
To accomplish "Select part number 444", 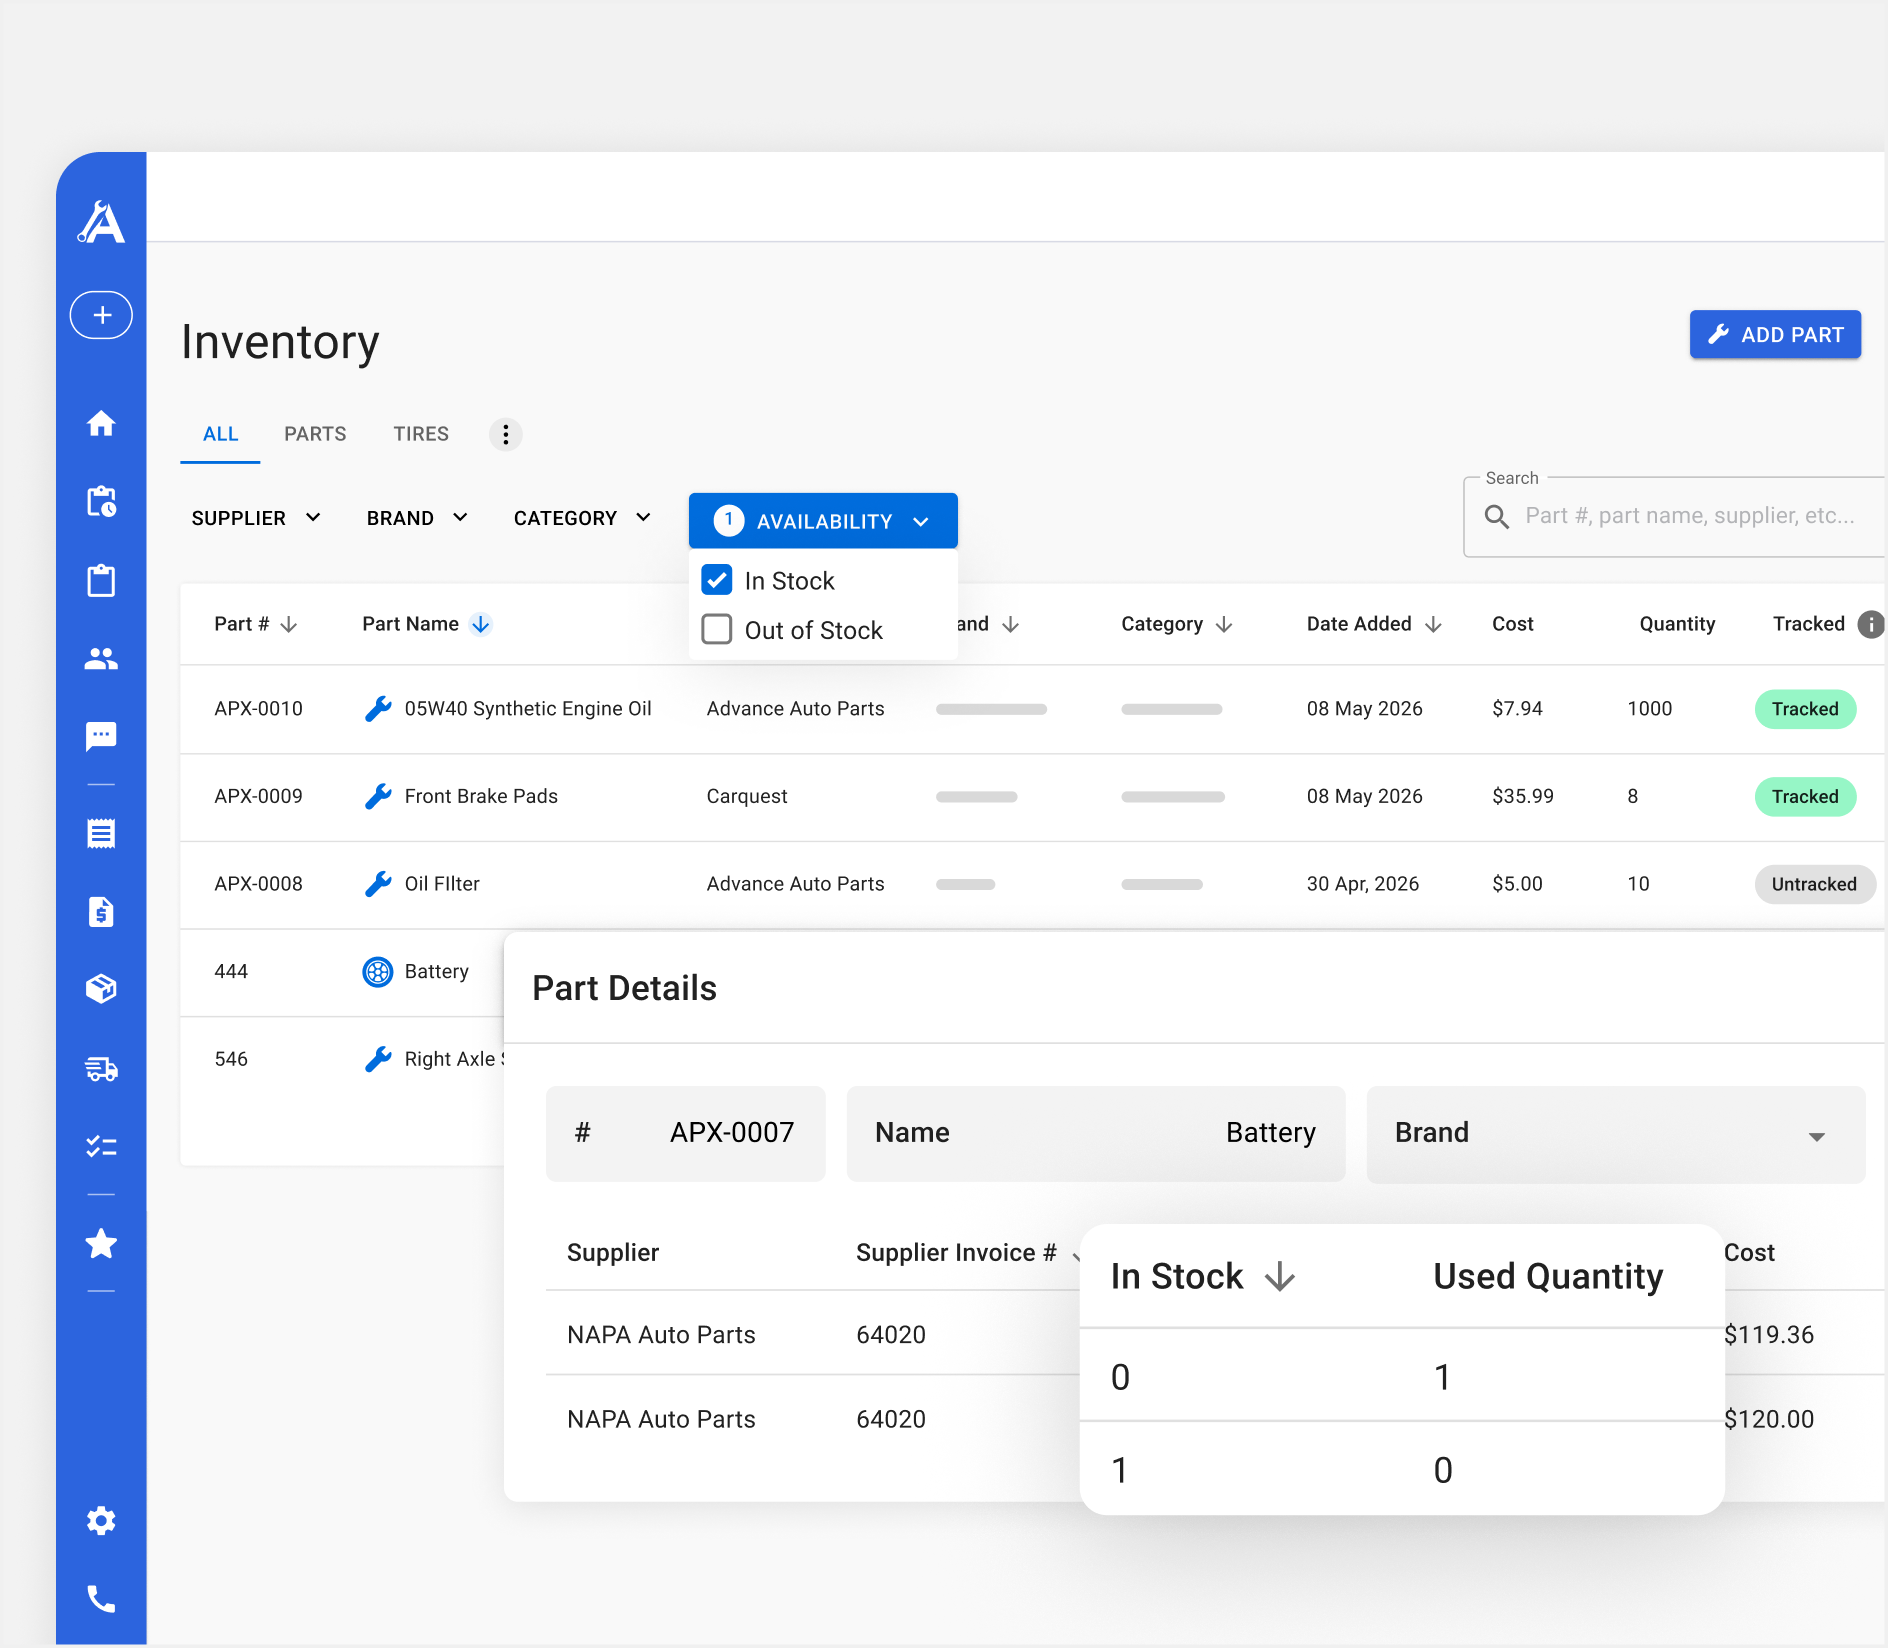I will (x=231, y=972).
